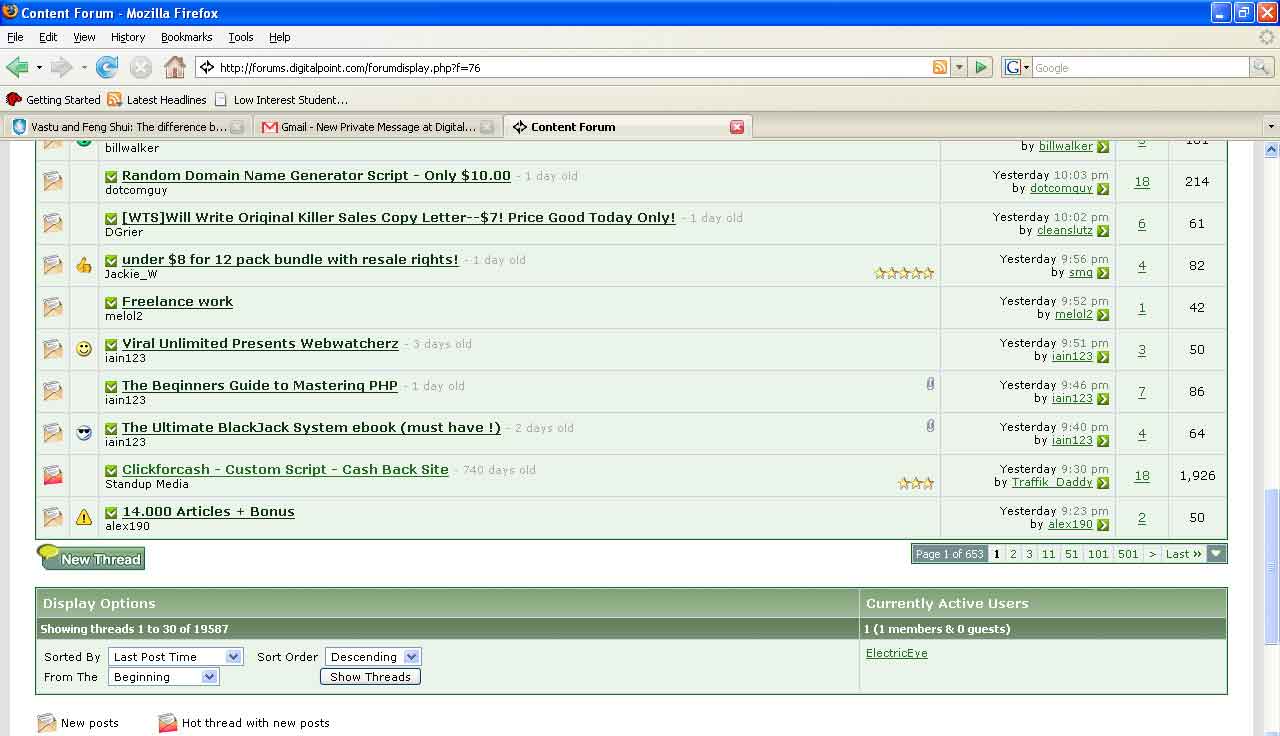
Task: Click the green Go arrow button
Action: click(981, 67)
